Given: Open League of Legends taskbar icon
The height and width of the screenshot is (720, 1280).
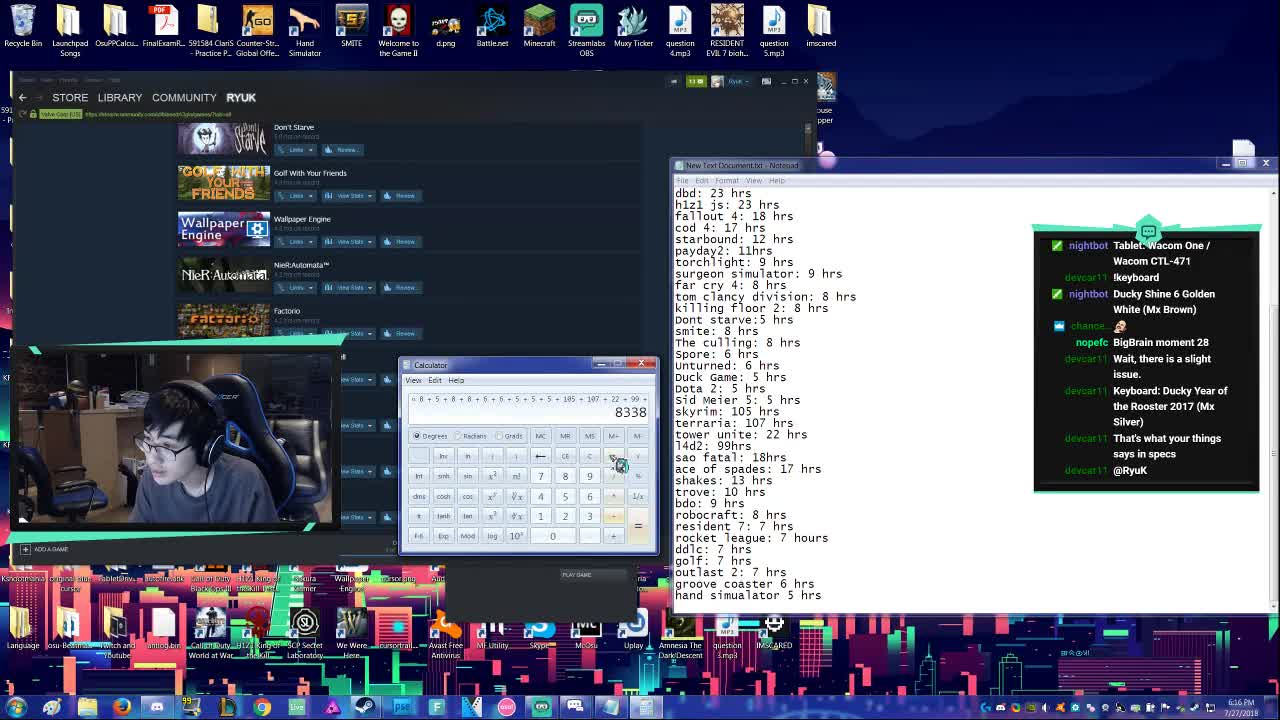Looking at the screenshot, I should [227, 707].
